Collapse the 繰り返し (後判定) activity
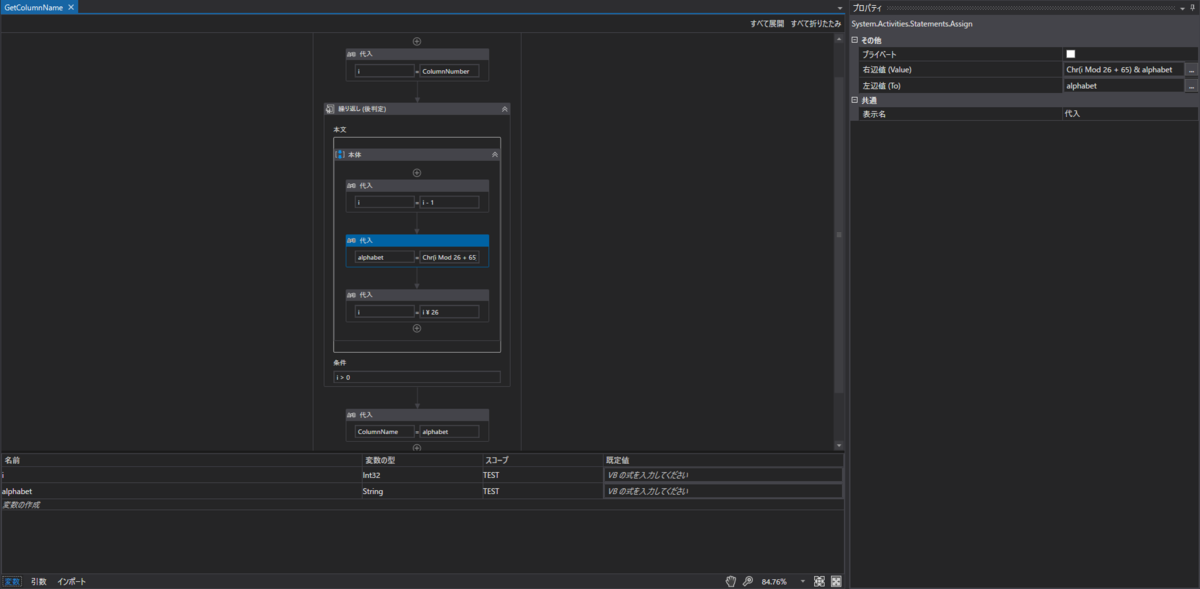The height and width of the screenshot is (589, 1200). 504,108
